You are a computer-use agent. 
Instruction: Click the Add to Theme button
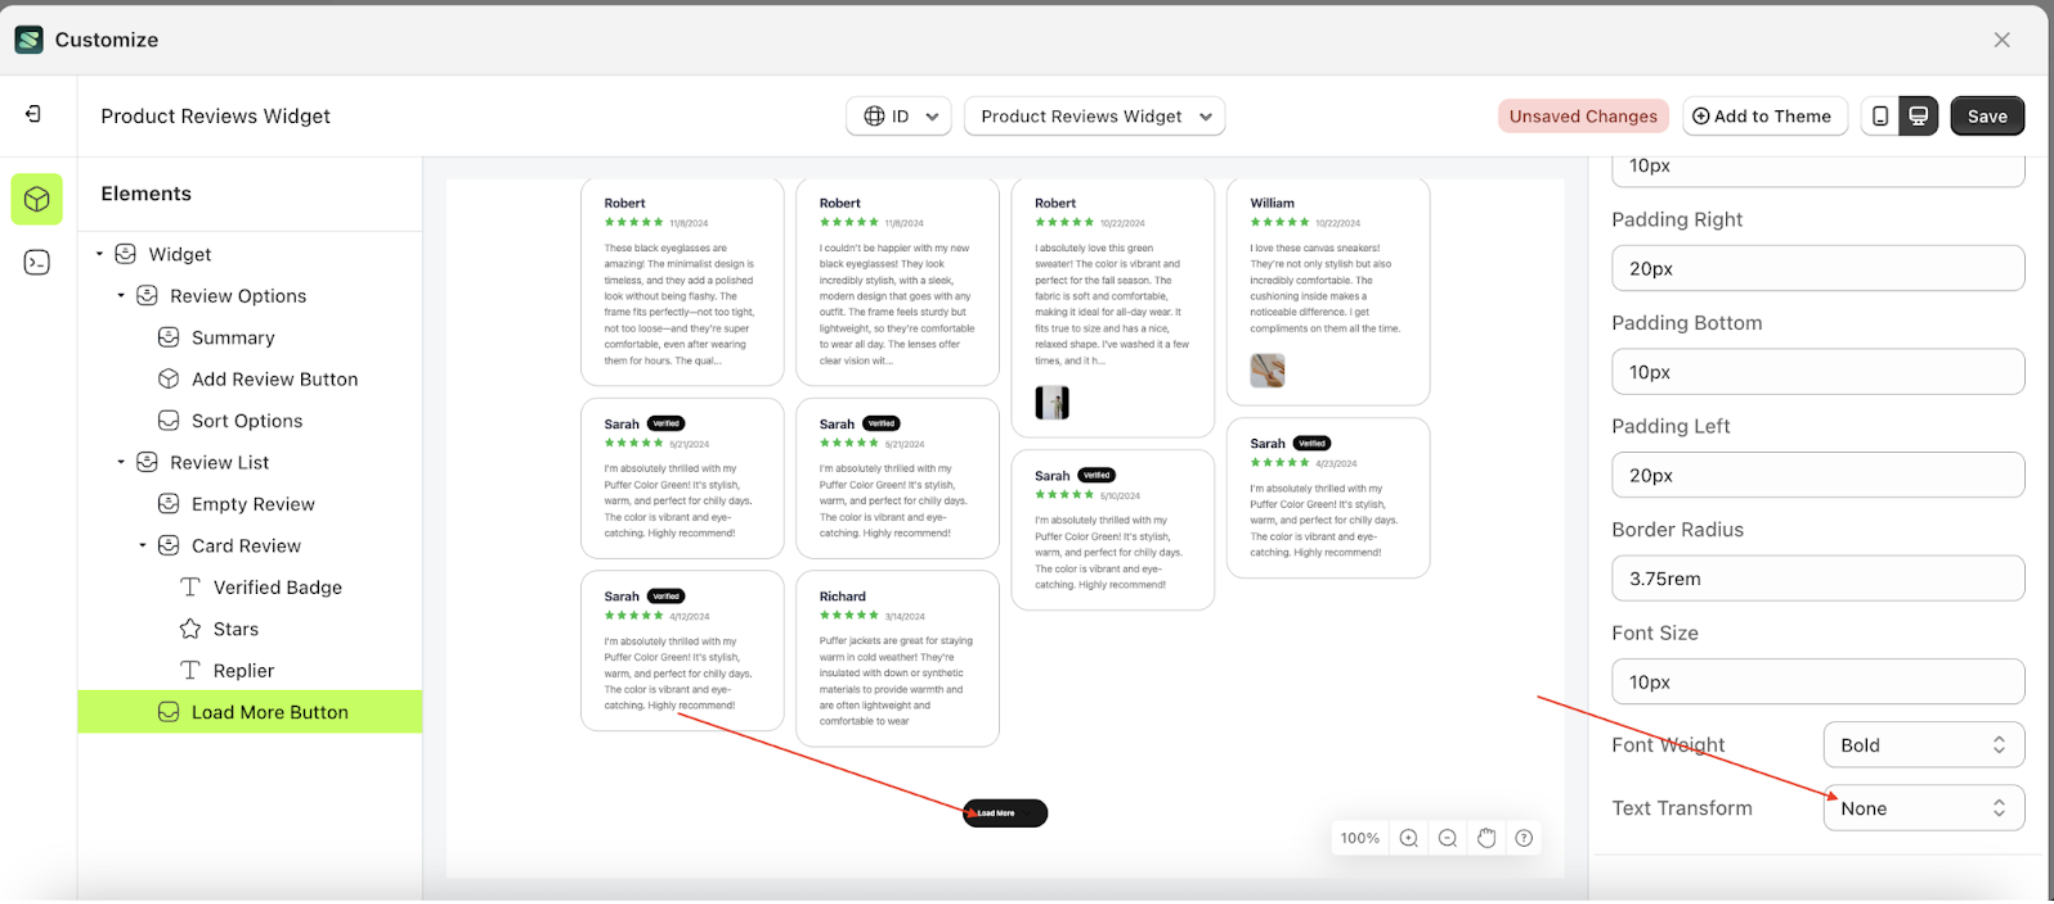pyautogui.click(x=1765, y=115)
